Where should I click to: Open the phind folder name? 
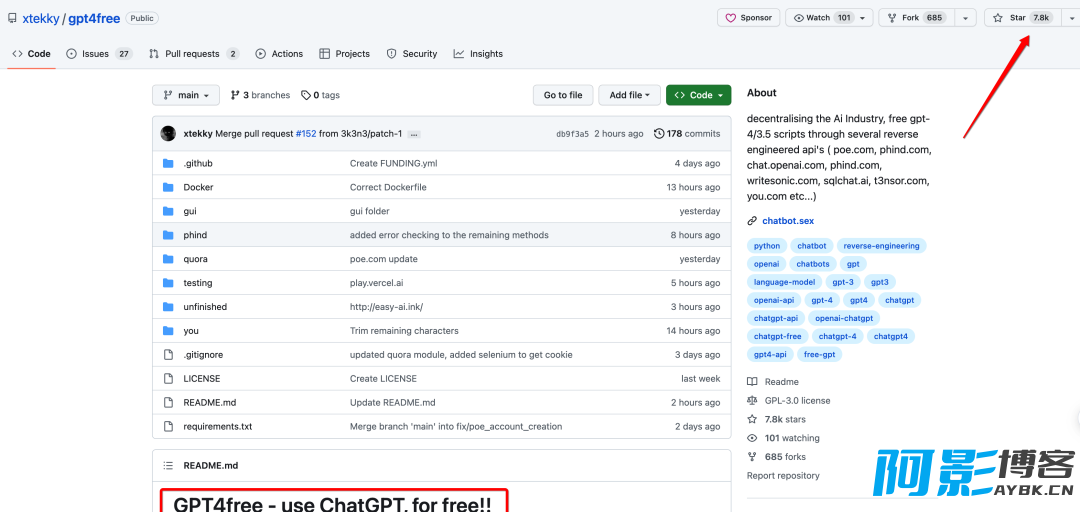pyautogui.click(x=195, y=235)
